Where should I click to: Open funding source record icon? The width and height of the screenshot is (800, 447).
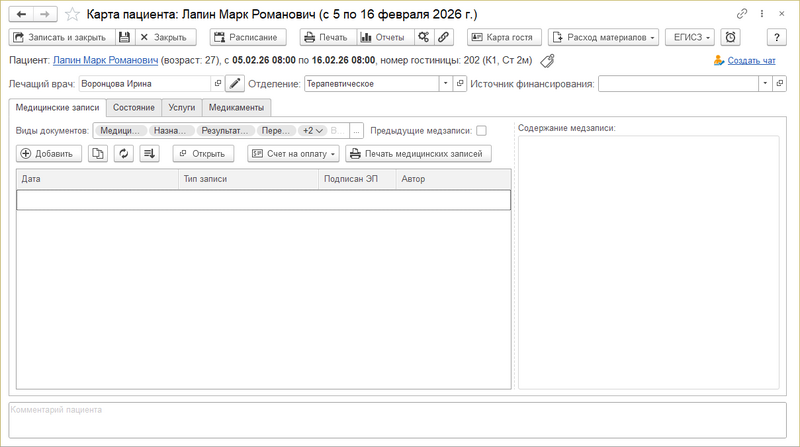point(779,84)
